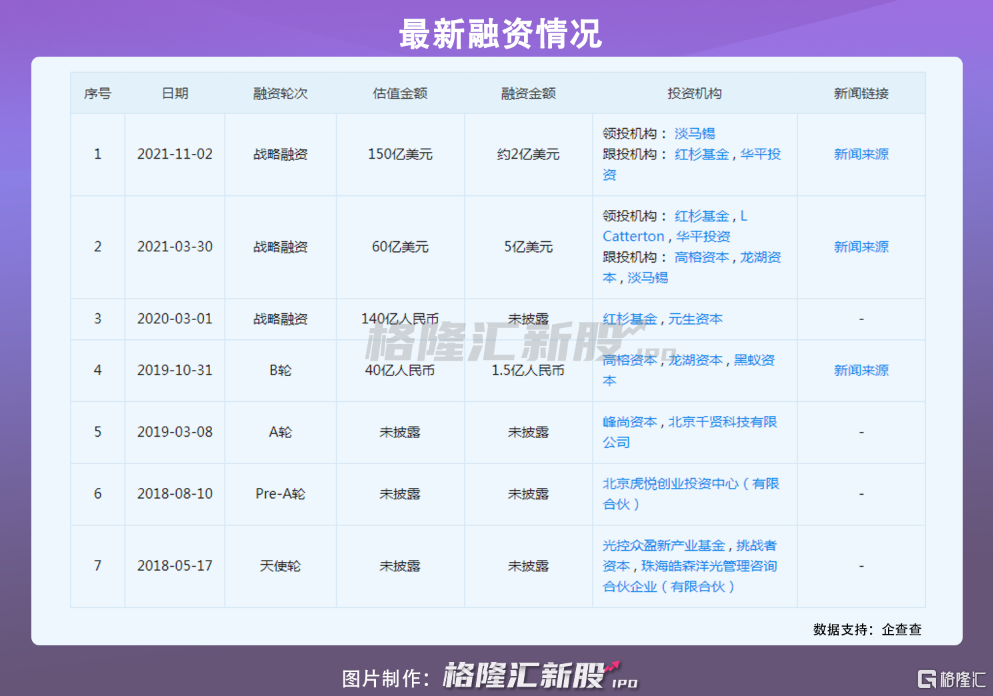Open the 光控众盈新产业基金 investor link
The image size is (993, 696).
(x=664, y=546)
